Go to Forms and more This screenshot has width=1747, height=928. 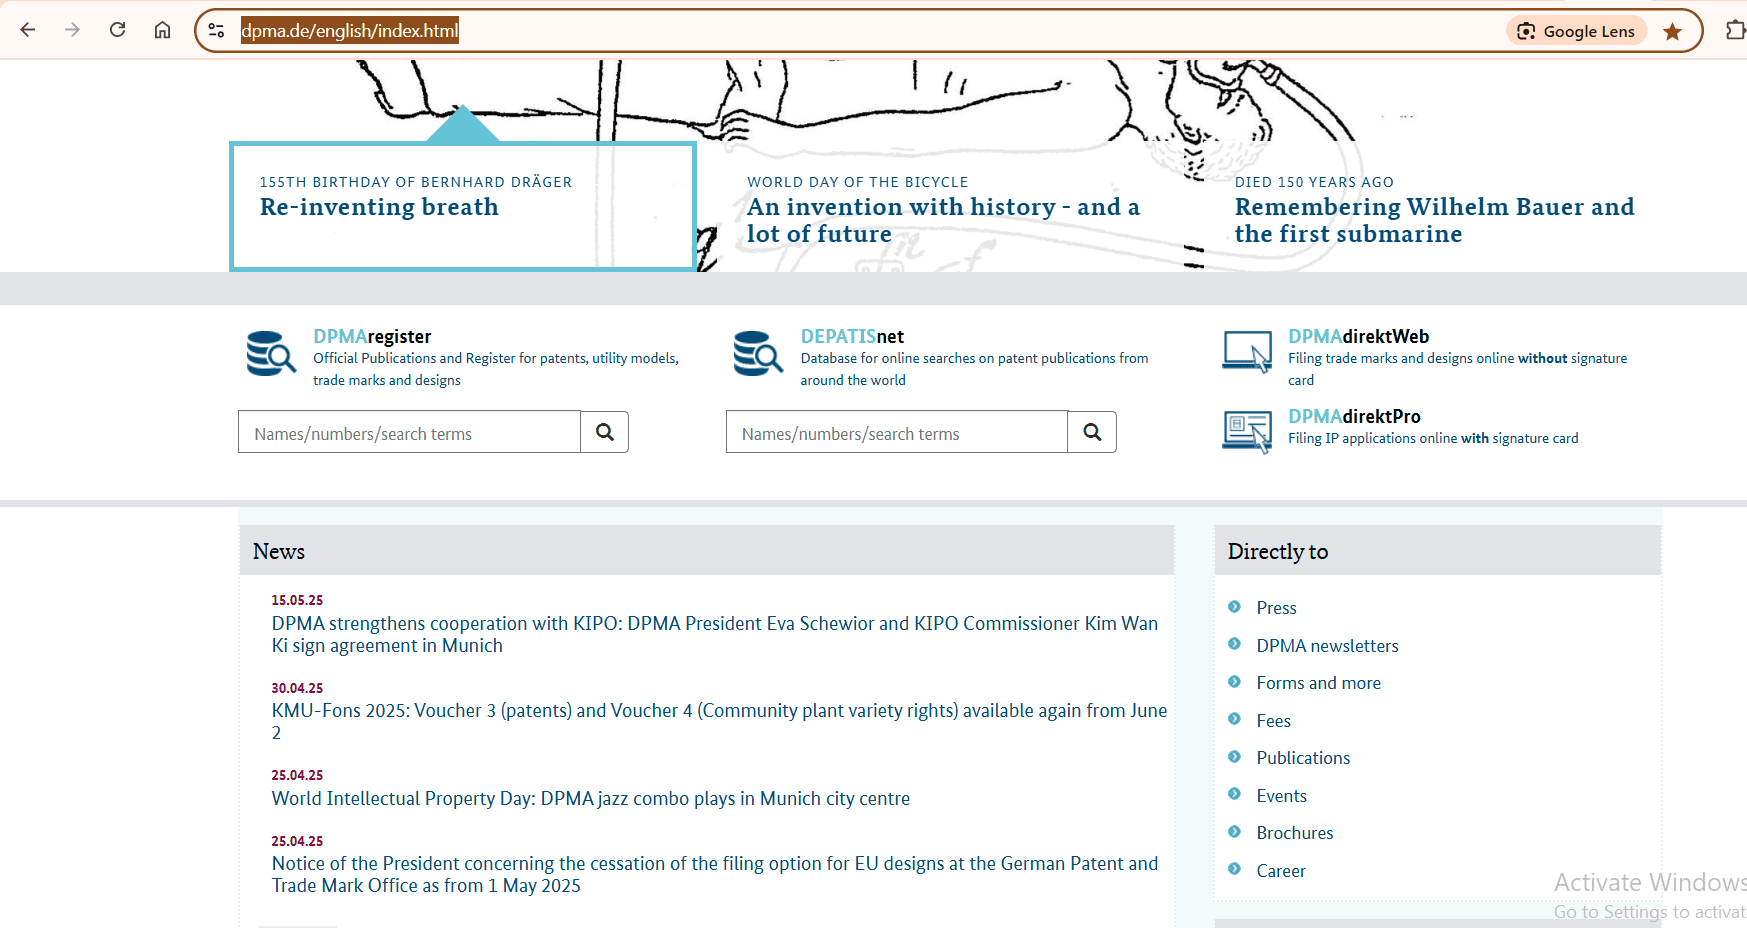click(1318, 683)
